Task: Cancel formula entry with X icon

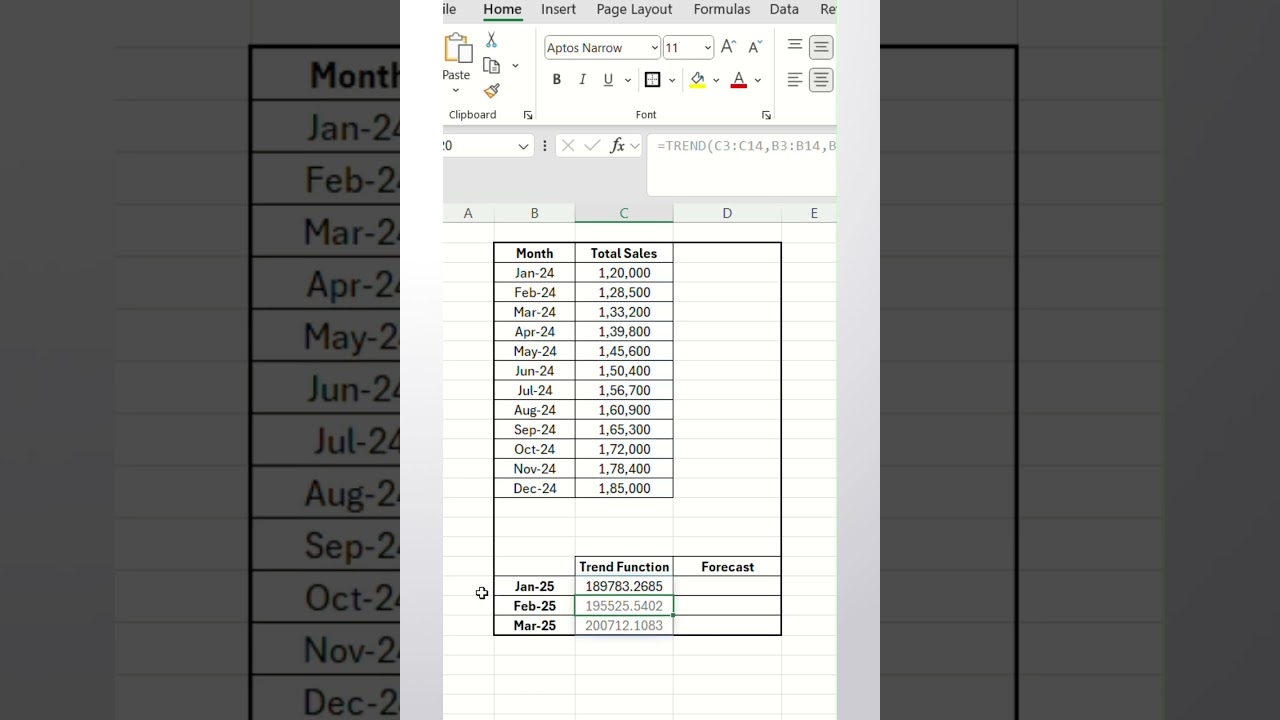Action: 568,146
